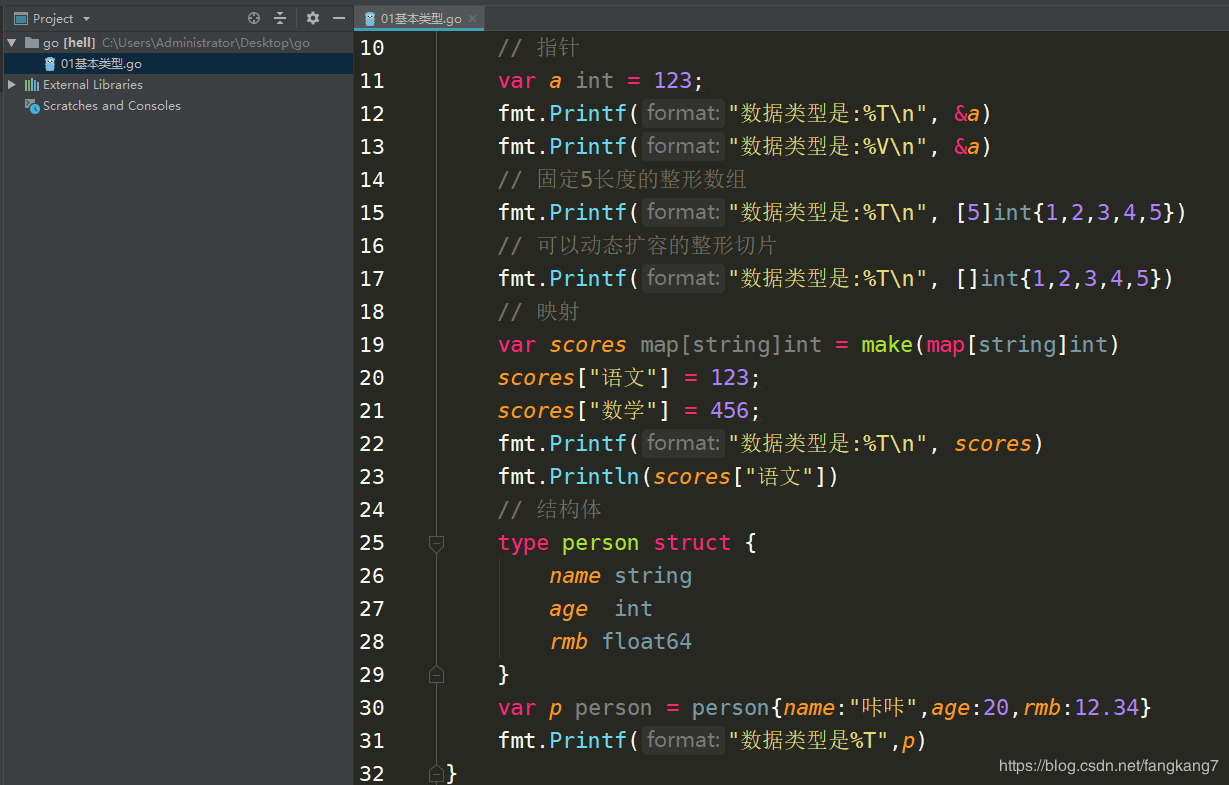Click the comment '// 指针' on line 10

(x=538, y=48)
